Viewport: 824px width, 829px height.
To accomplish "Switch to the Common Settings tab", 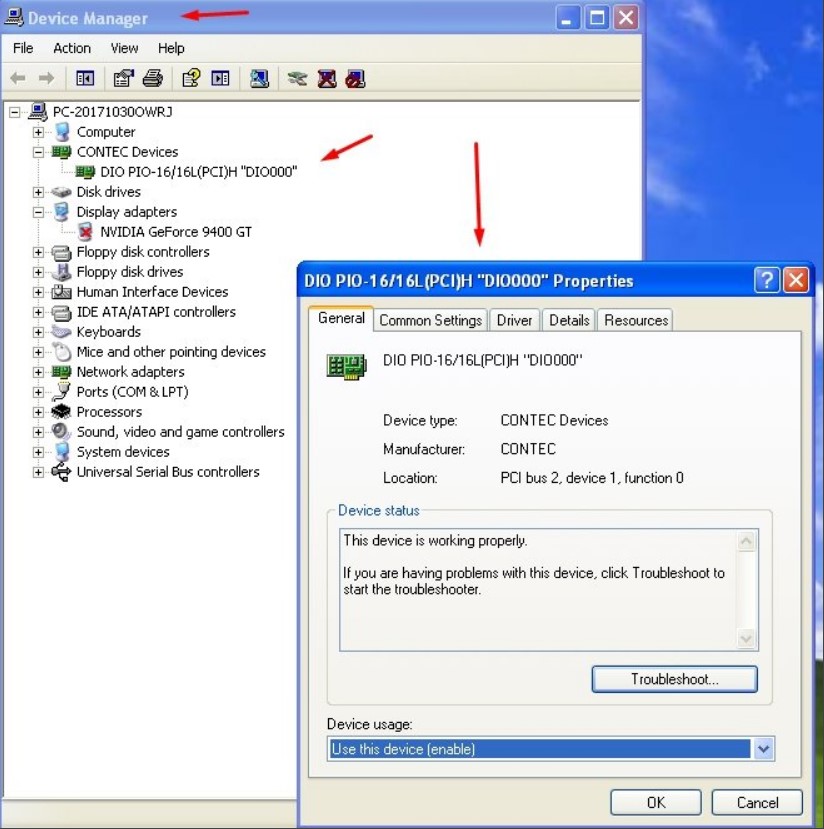I will click(430, 320).
